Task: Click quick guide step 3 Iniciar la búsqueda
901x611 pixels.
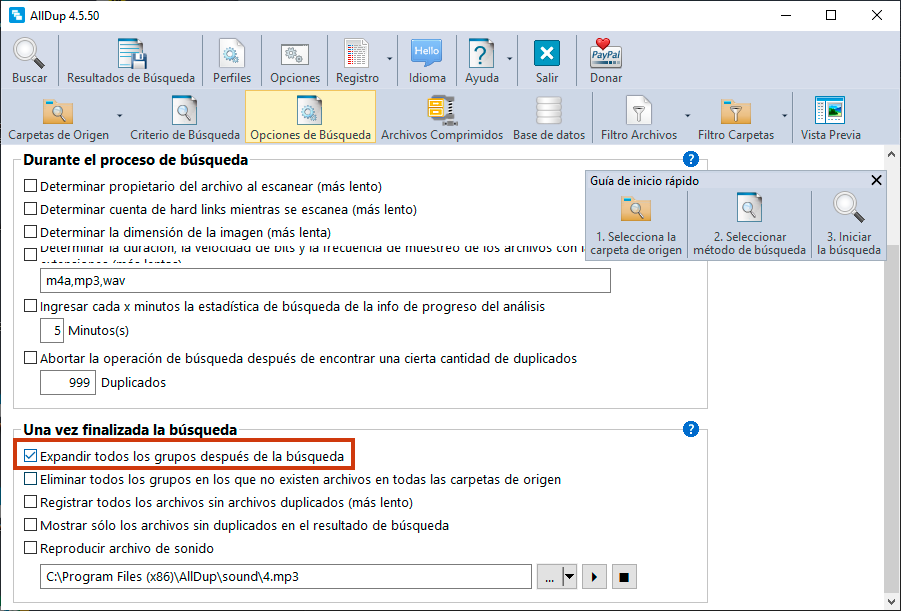Action: (x=849, y=225)
